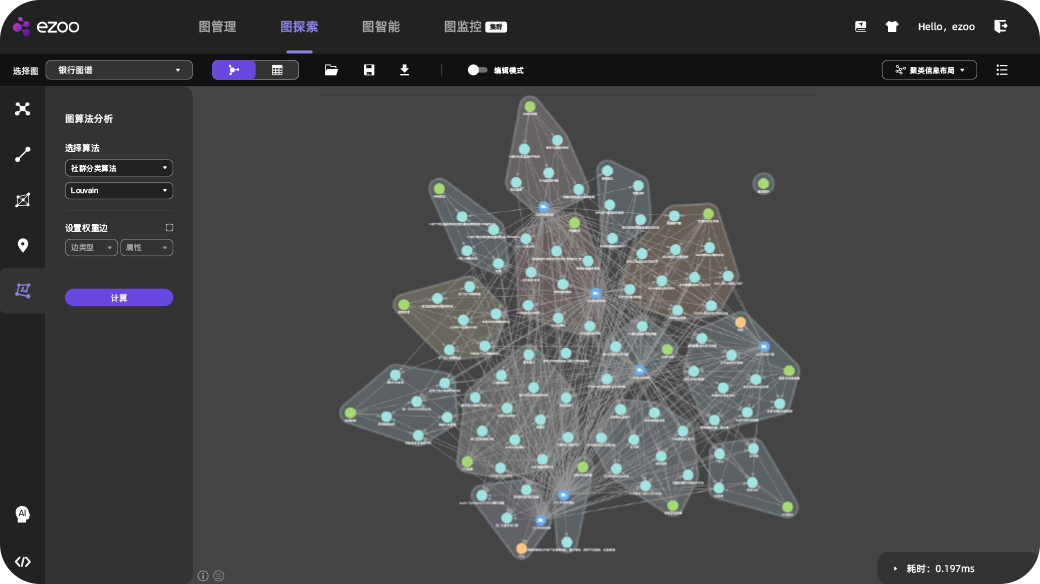Switch to the 图管理 tab

217,27
